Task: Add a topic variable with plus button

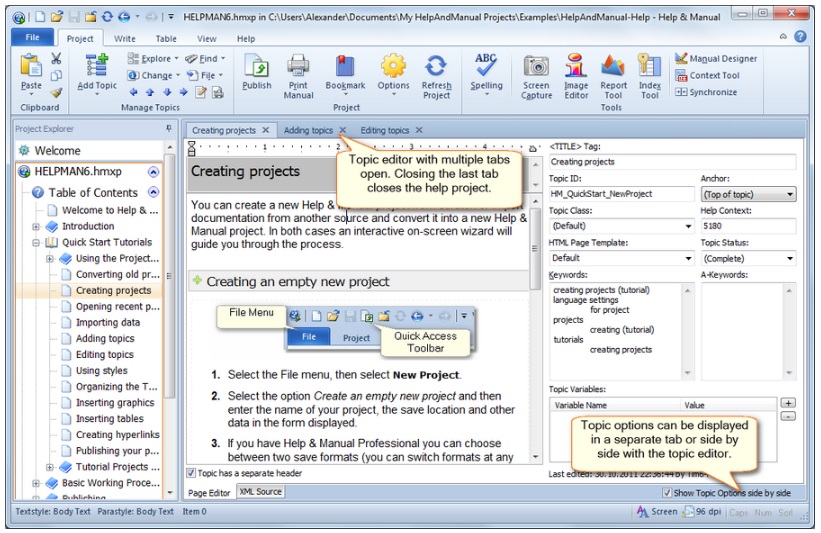Action: point(788,403)
